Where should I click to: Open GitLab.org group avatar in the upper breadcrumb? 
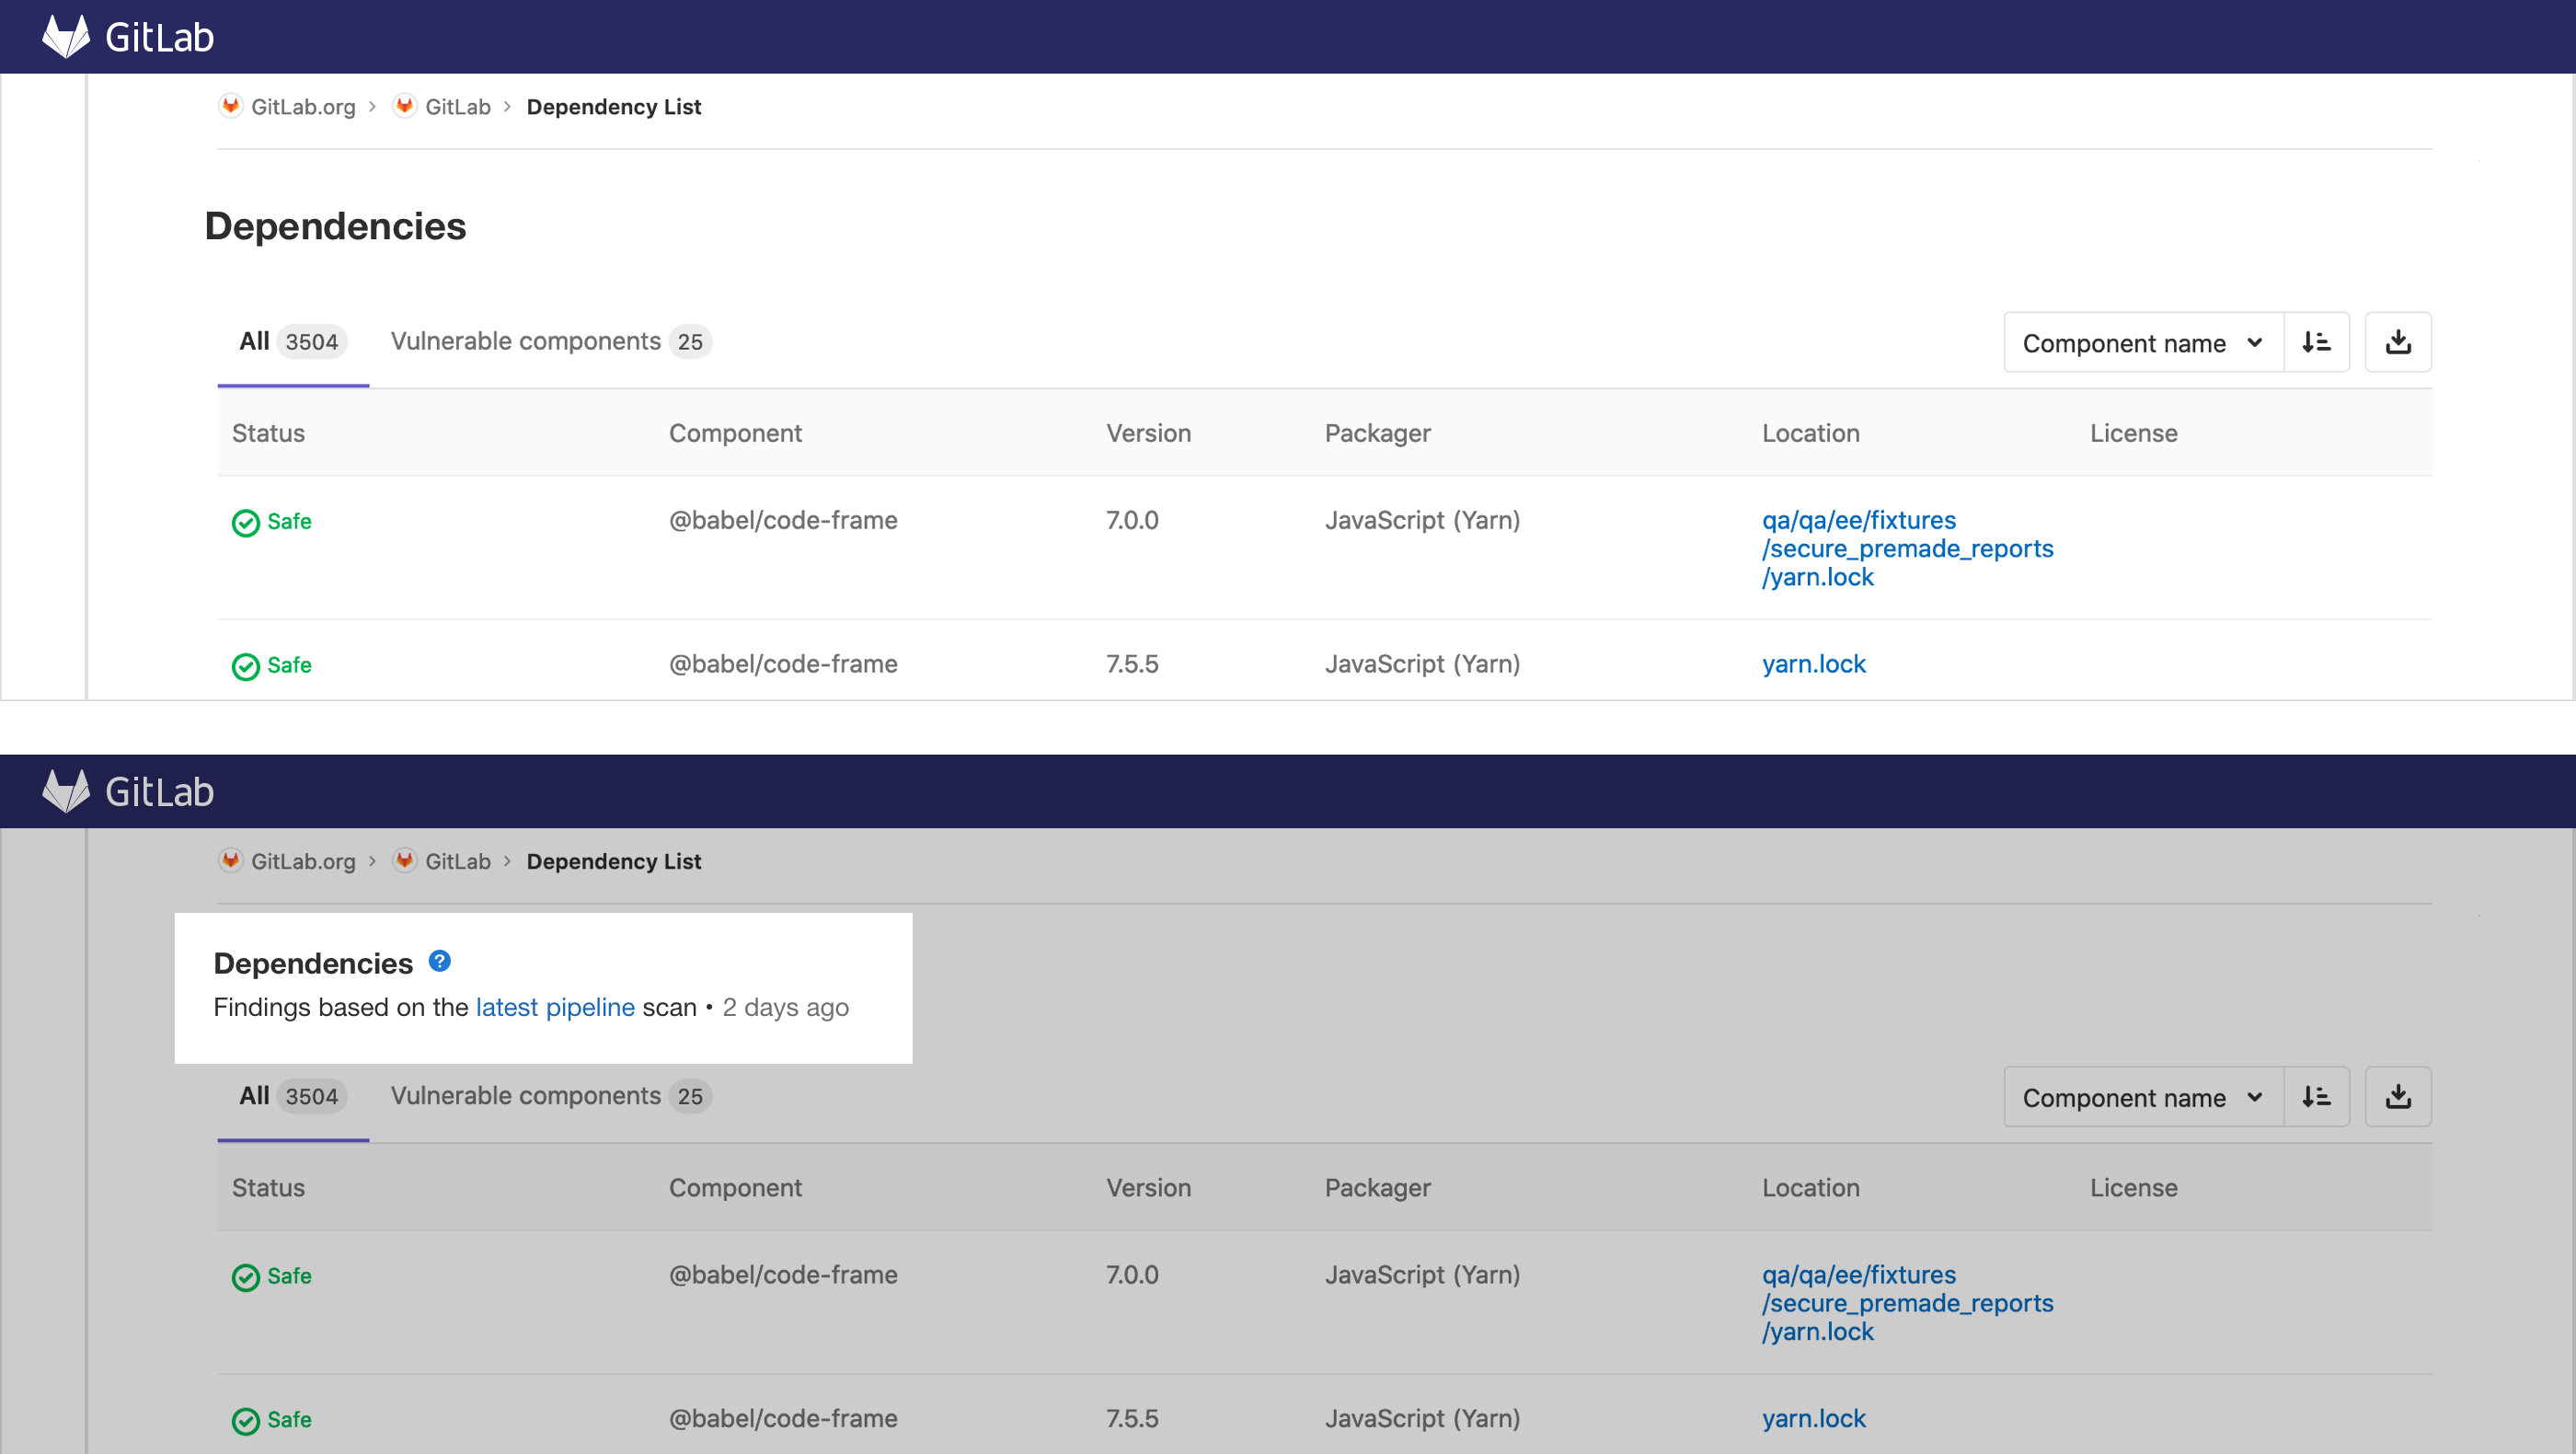[x=231, y=106]
